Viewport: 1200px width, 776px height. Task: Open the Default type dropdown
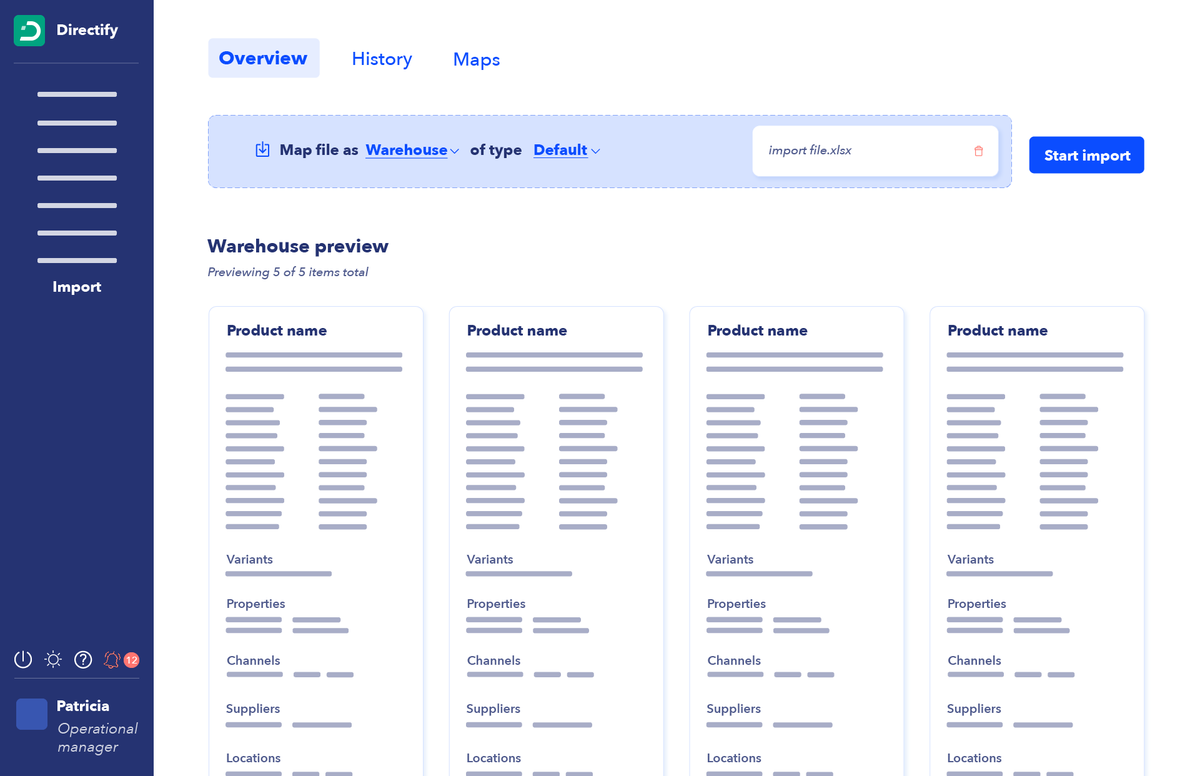click(567, 150)
